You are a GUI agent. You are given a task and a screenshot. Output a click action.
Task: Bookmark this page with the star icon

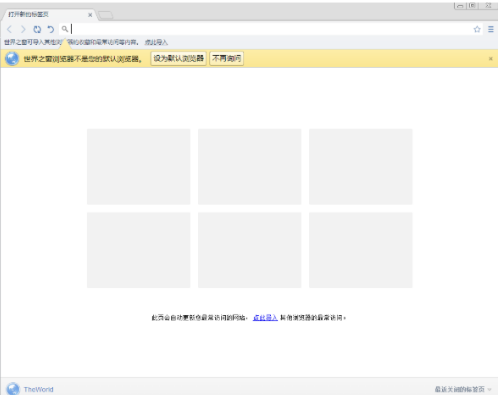pos(477,29)
